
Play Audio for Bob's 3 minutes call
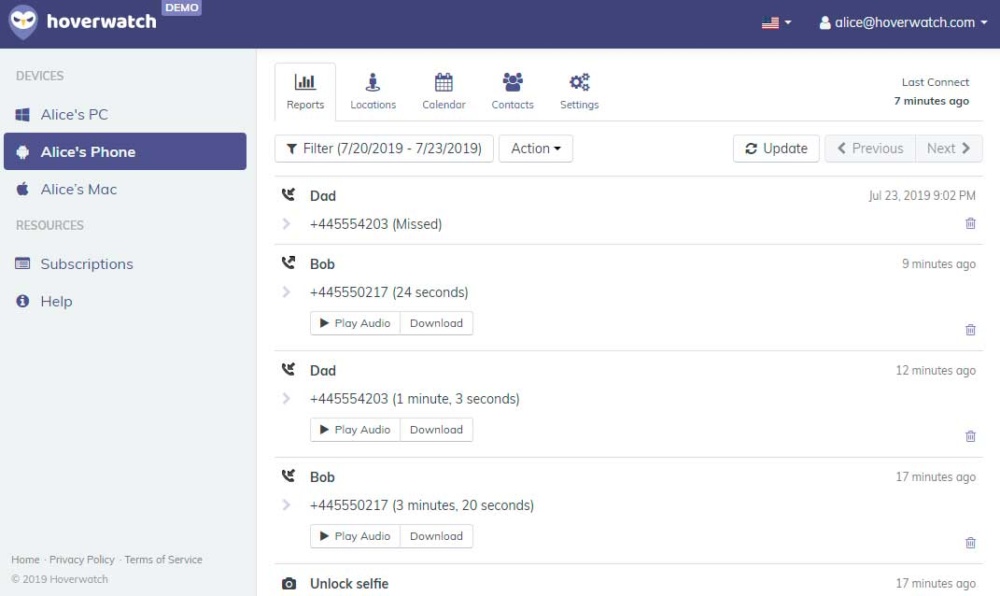355,536
